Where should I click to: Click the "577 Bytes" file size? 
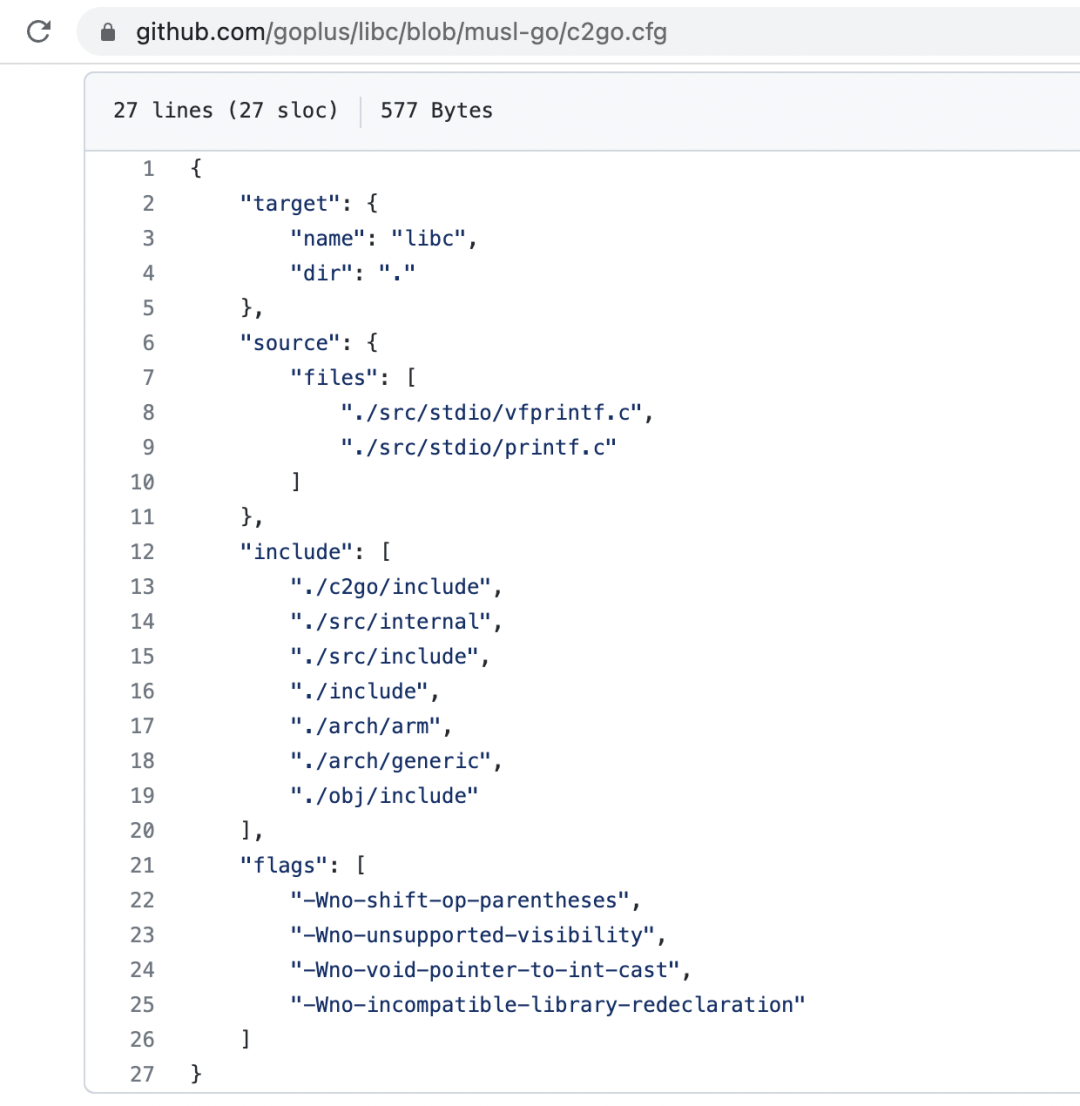point(437,110)
